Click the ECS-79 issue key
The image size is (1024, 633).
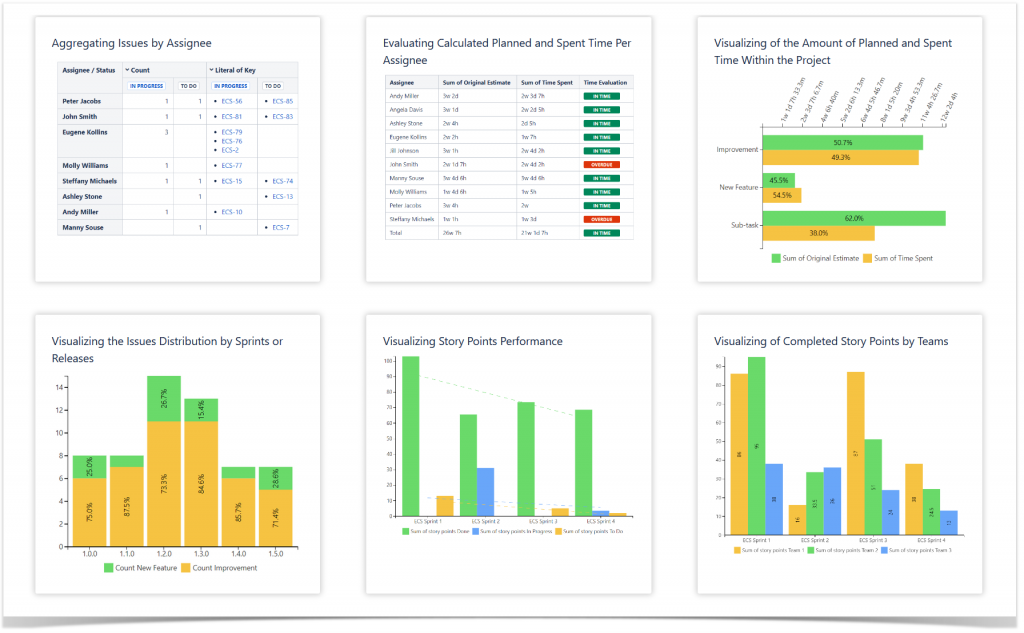(232, 132)
